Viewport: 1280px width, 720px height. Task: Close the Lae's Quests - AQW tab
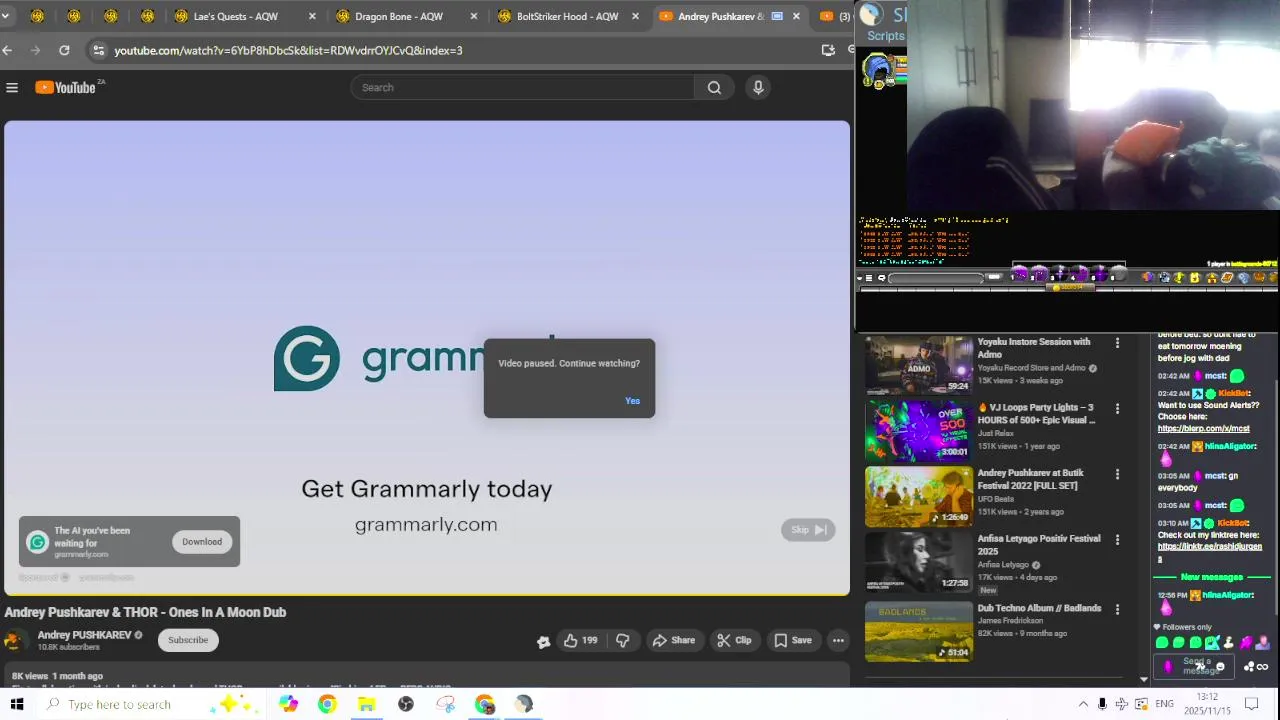(312, 16)
